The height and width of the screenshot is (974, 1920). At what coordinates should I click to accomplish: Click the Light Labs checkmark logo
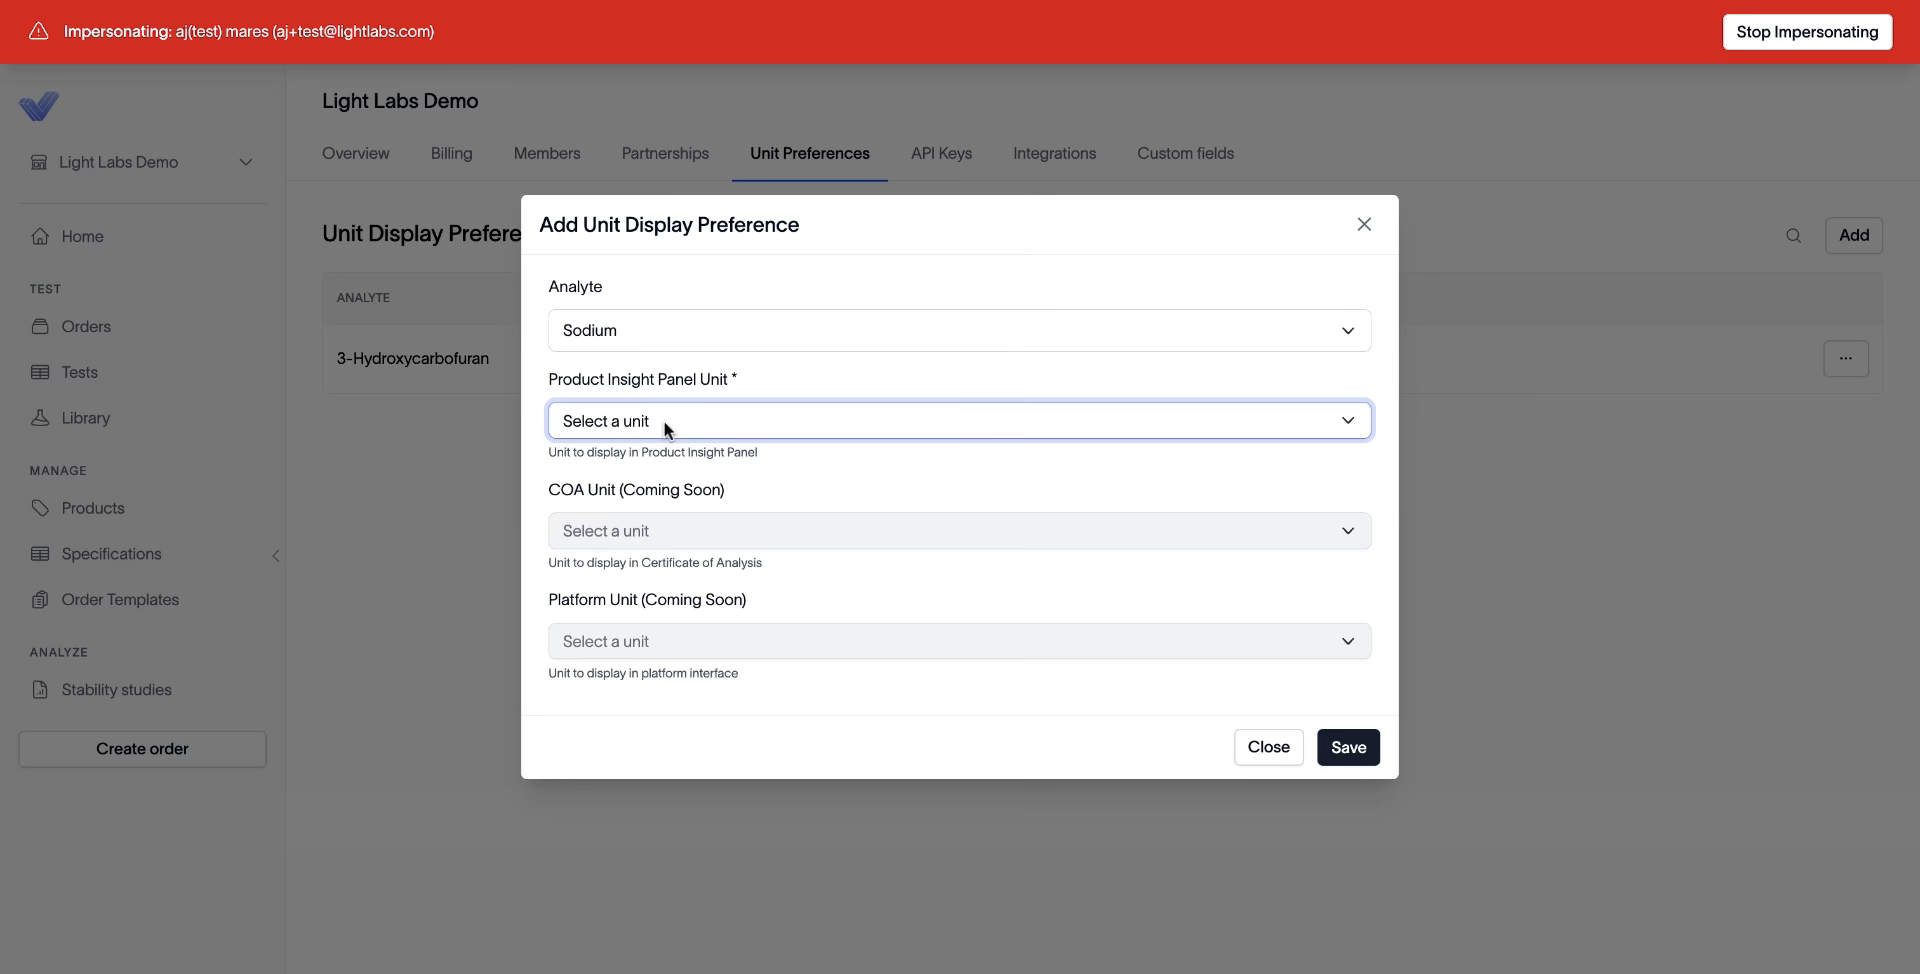tap(39, 106)
